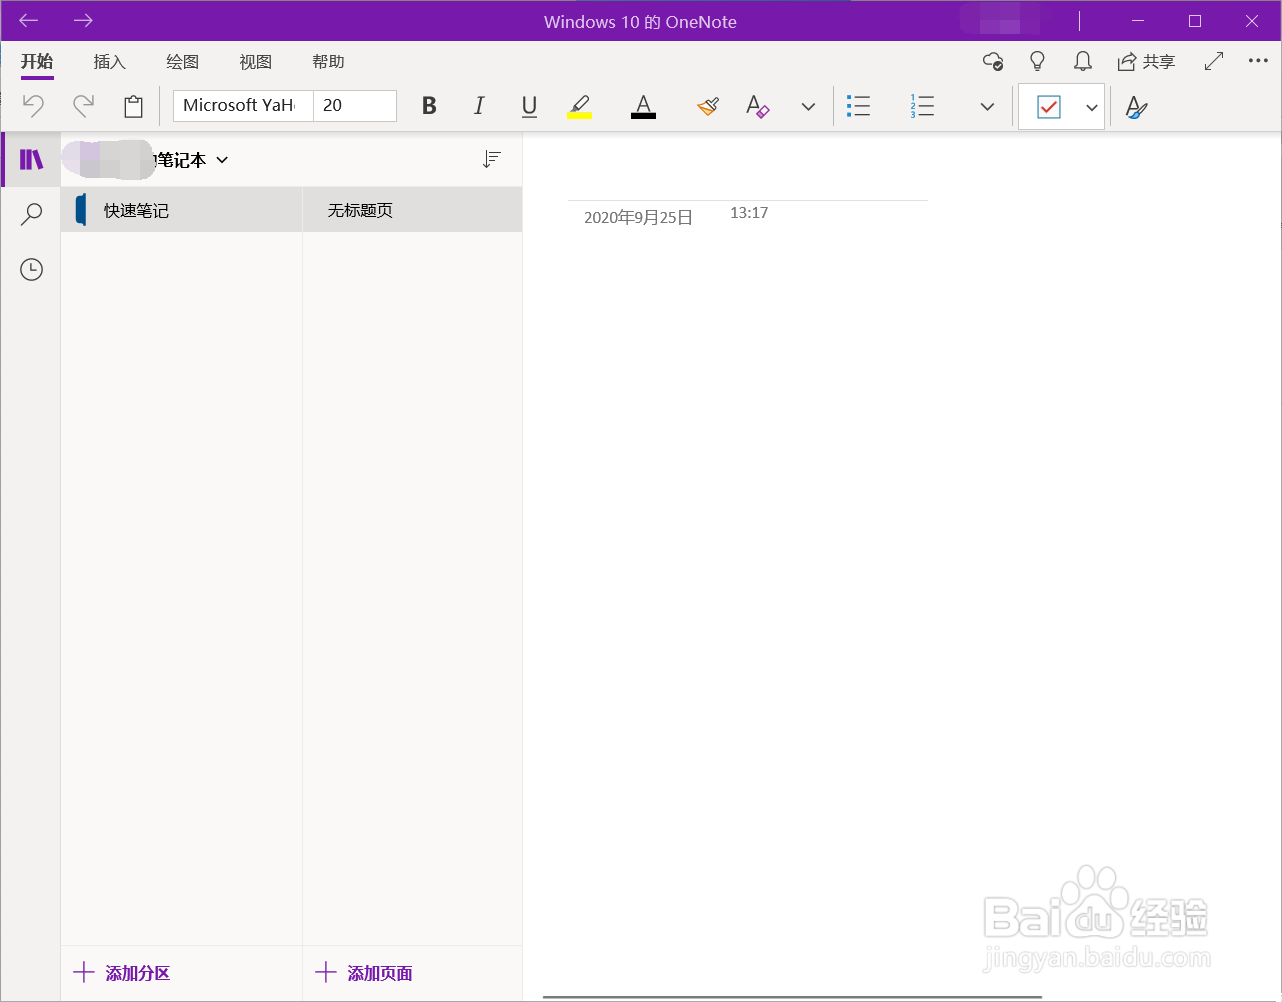Click the 共享 share button
The image size is (1282, 1002).
1146,62
